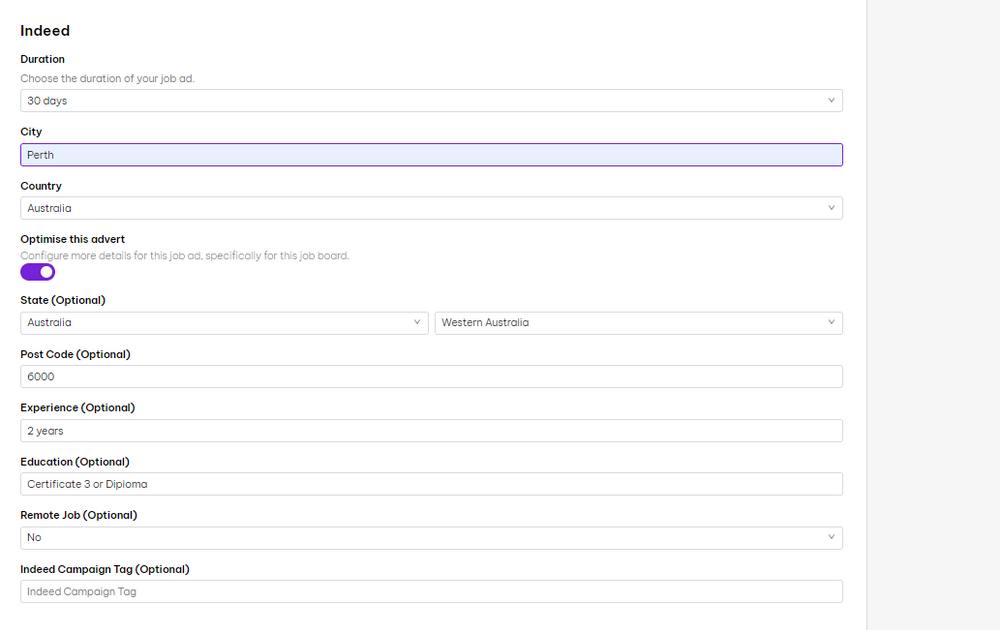Disable the Optimise this advert toggle
Viewport: 1000px width, 630px height.
pos(38,272)
